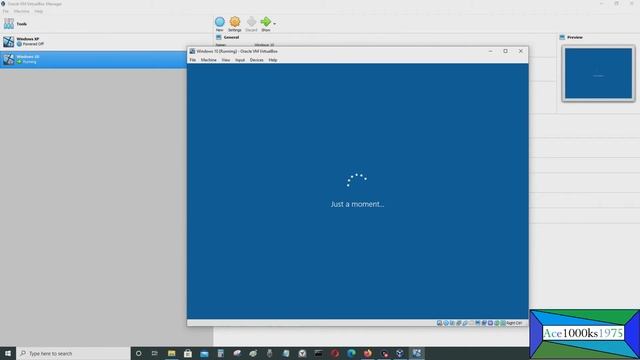Open Input menu in VM window
Screen dimensions: 640x360
240,60
